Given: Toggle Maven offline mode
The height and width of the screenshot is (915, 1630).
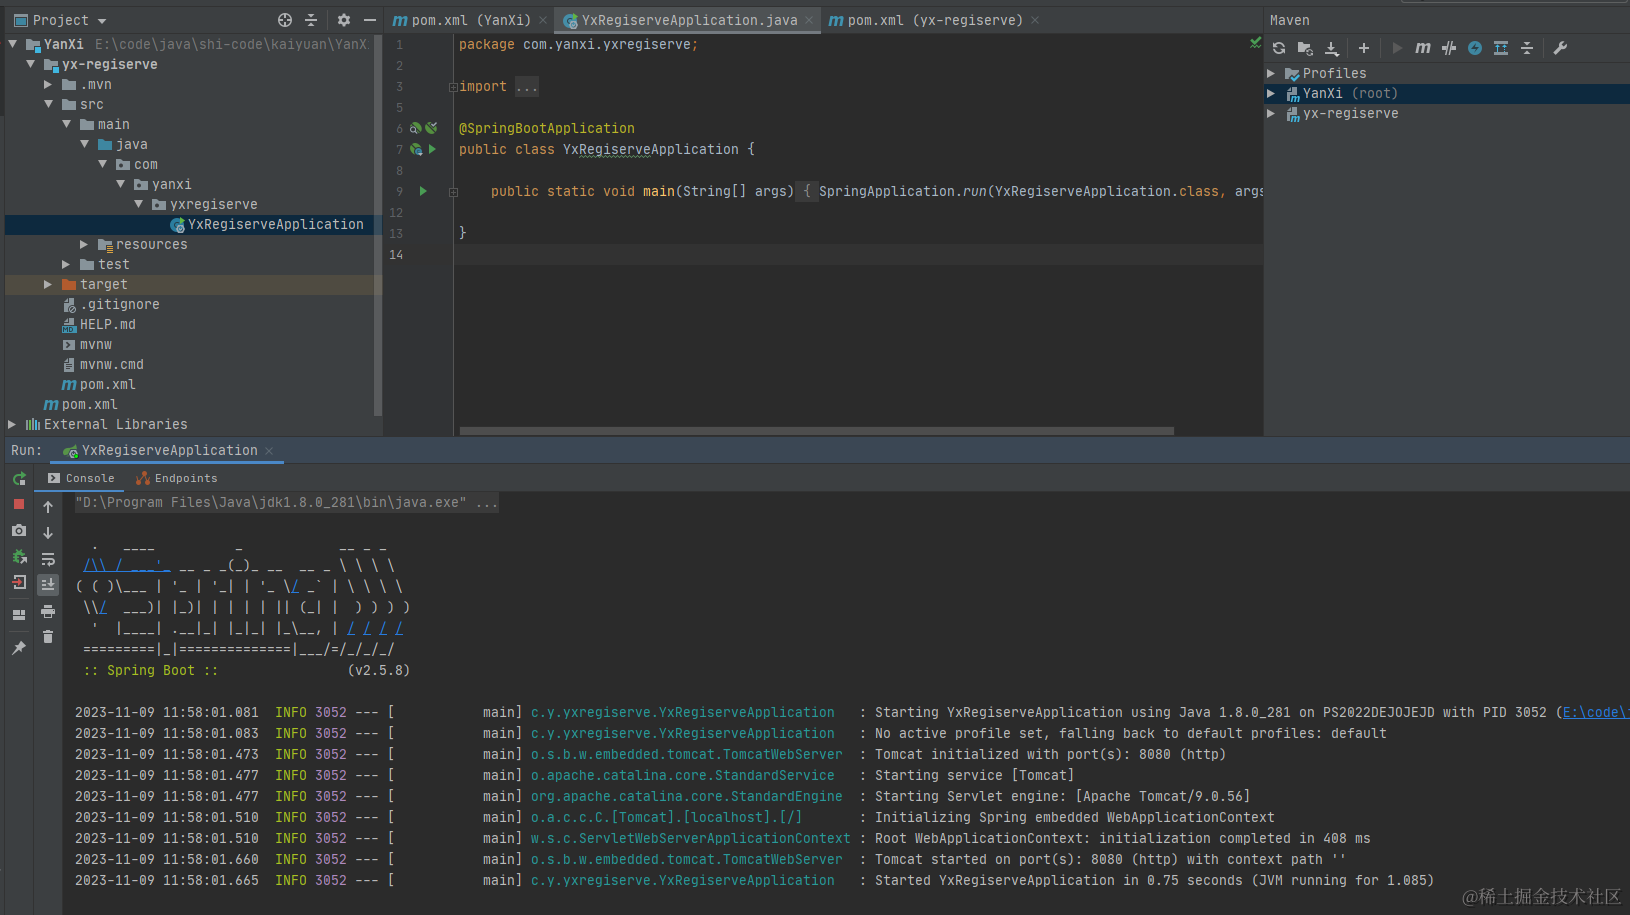Looking at the screenshot, I should tap(1449, 48).
